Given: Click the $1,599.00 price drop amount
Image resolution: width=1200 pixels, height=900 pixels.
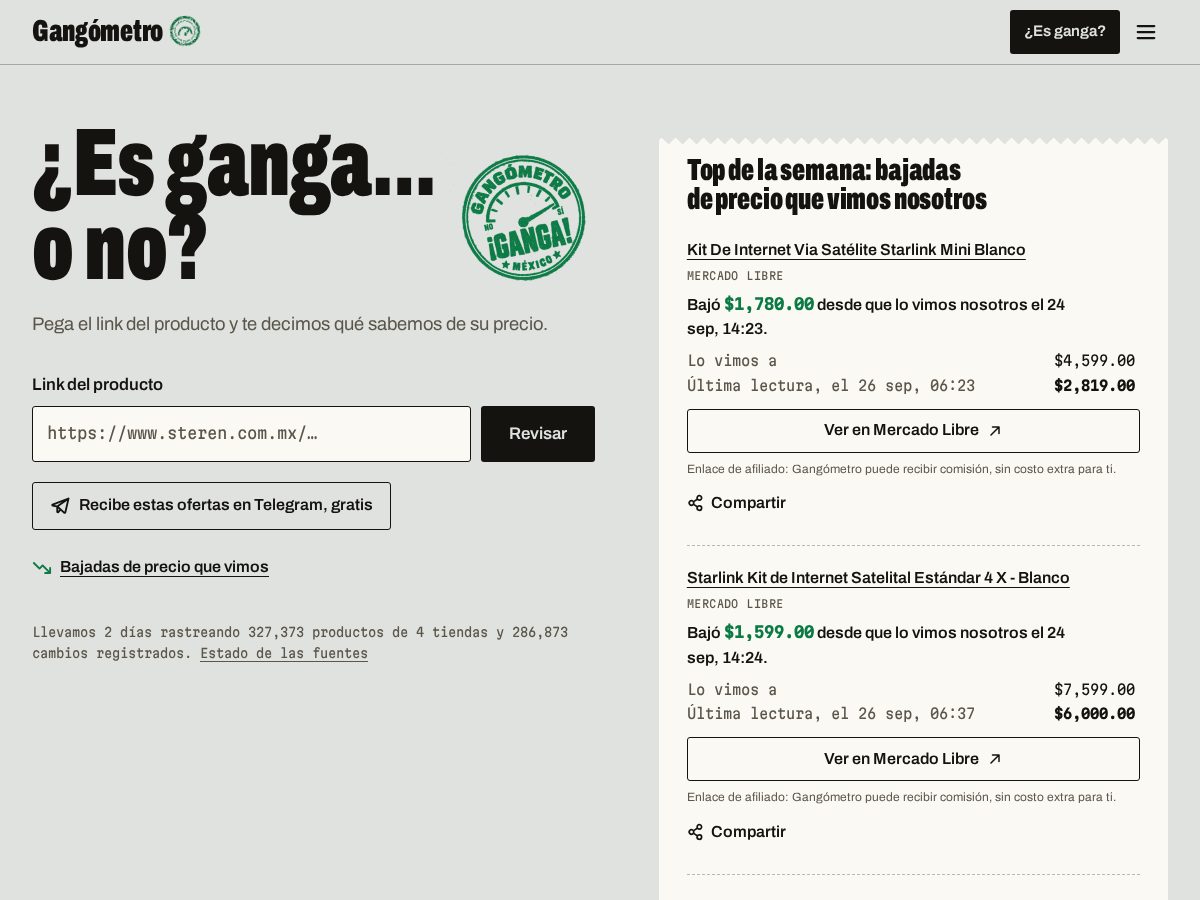Looking at the screenshot, I should tap(769, 632).
